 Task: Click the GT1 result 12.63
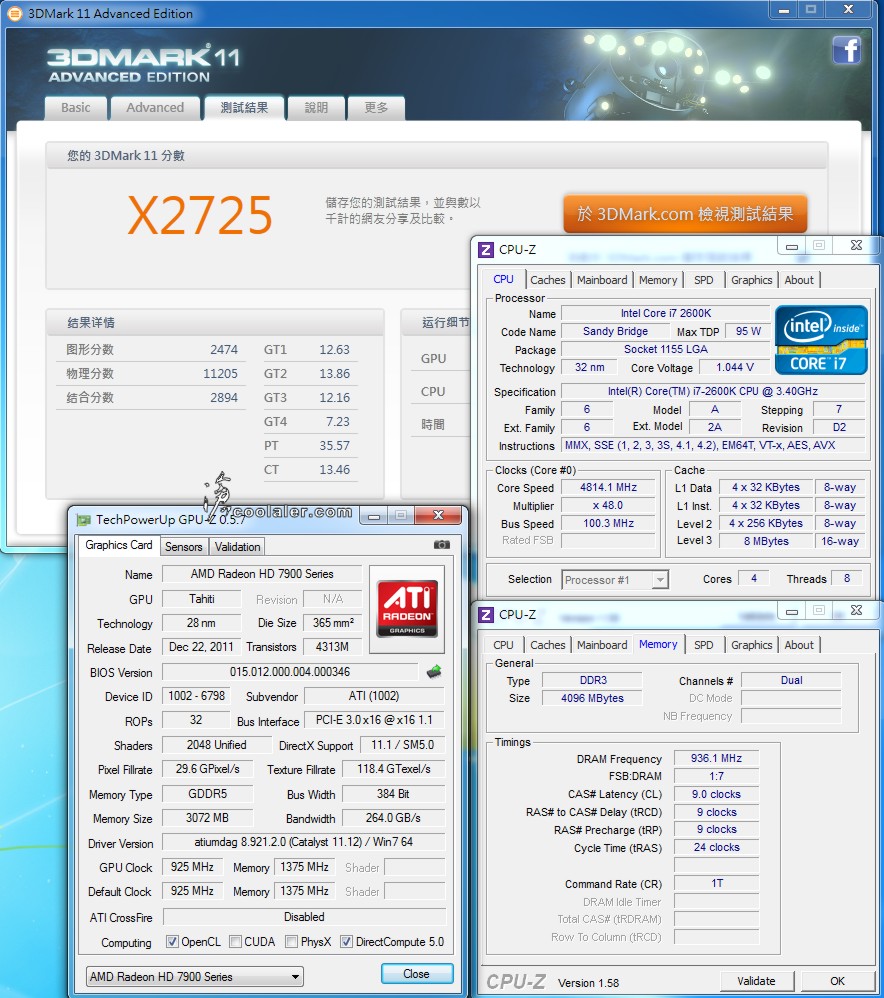(335, 349)
